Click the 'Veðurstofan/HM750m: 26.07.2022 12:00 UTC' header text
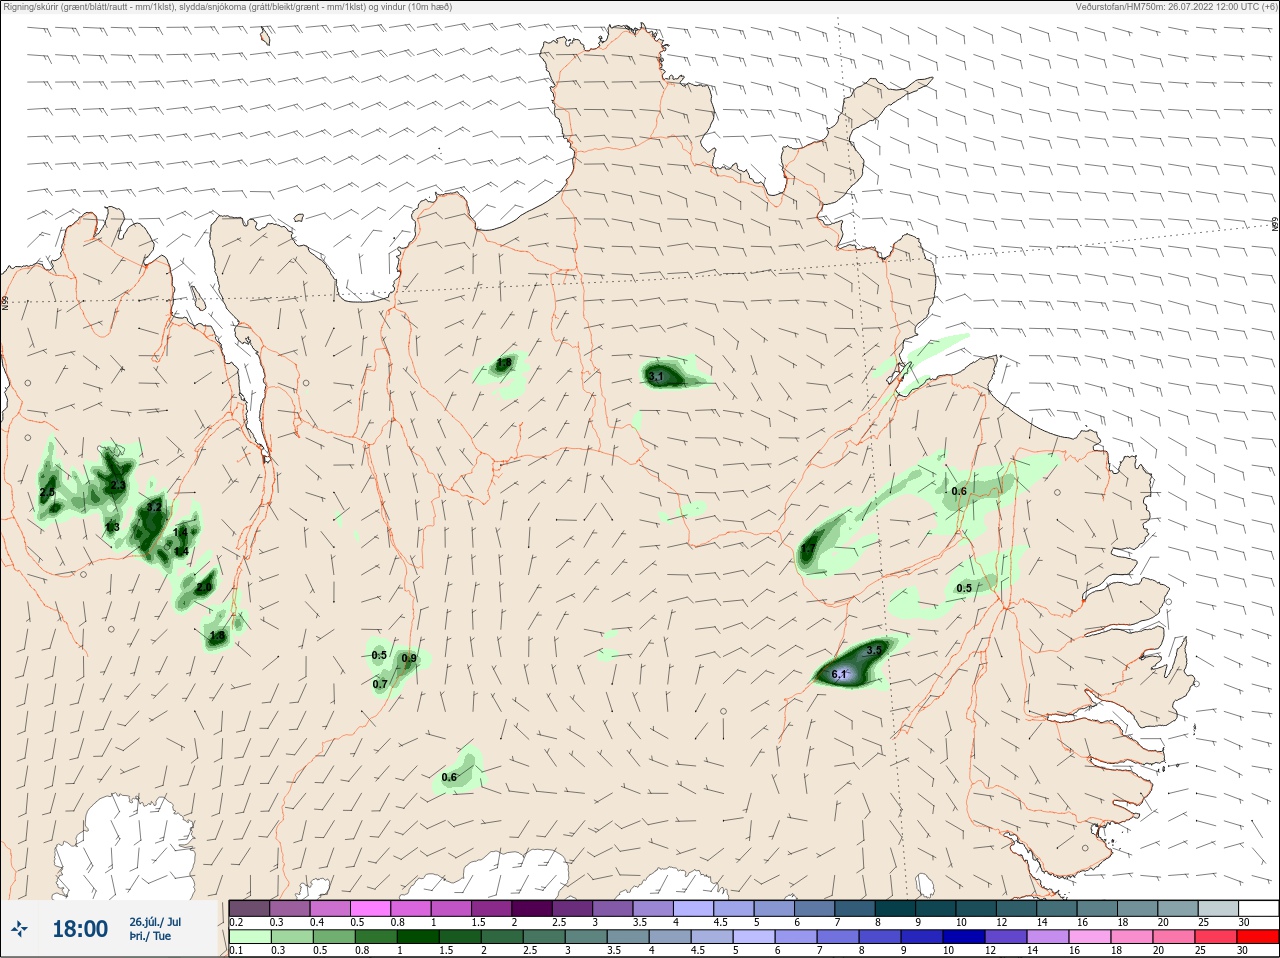This screenshot has height=958, width=1280. click(1176, 6)
